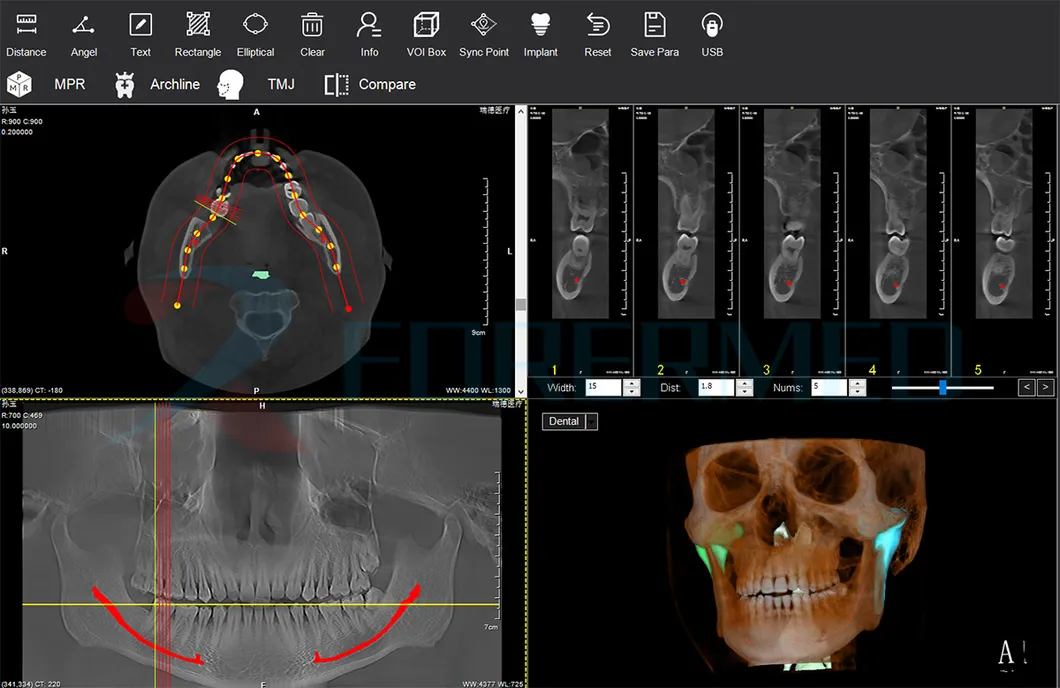Reset the current view
1060x688 pixels.
coord(597,30)
